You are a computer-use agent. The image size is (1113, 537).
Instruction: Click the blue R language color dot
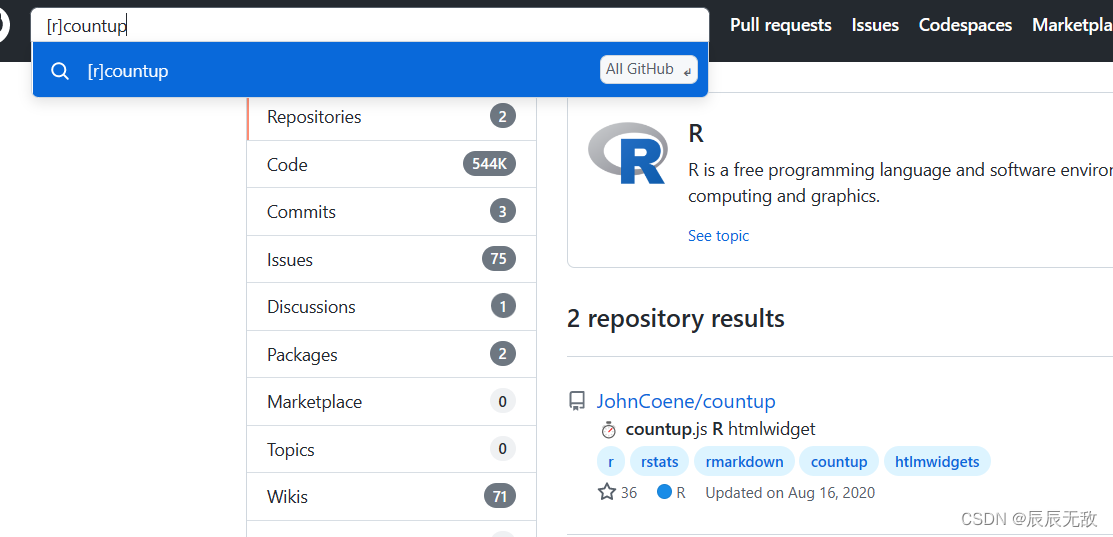coord(664,492)
